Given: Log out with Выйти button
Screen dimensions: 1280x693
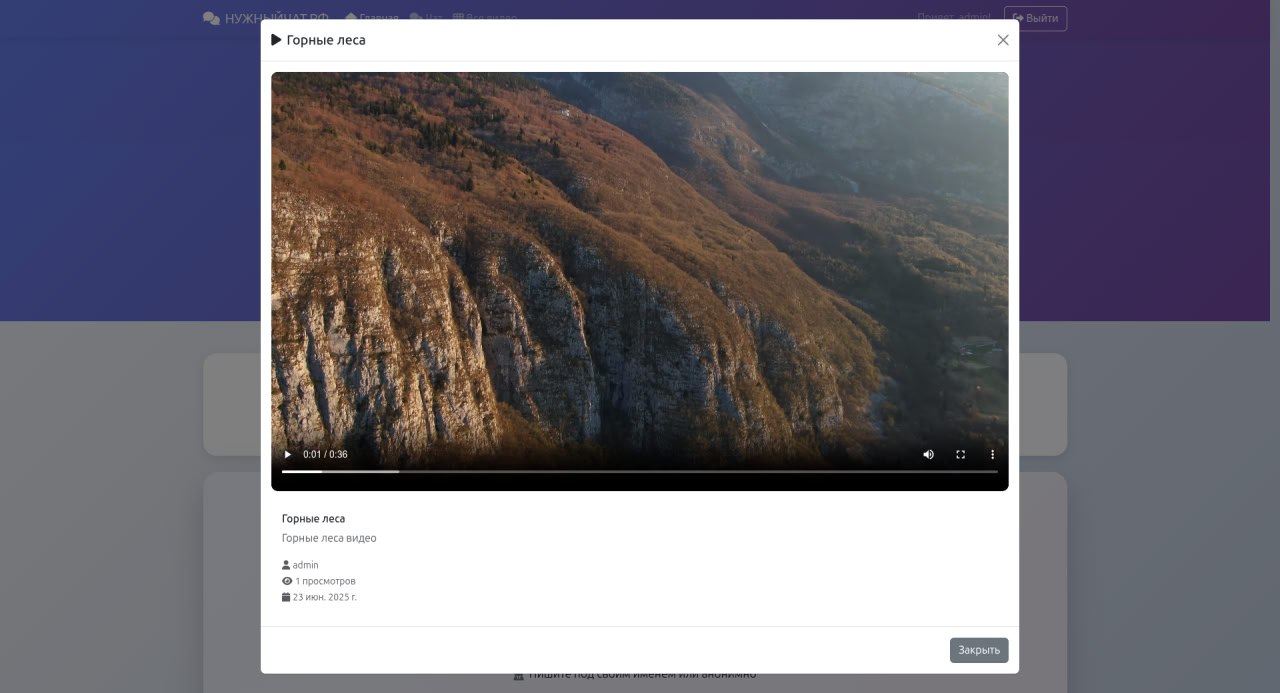Looking at the screenshot, I should 1035,18.
